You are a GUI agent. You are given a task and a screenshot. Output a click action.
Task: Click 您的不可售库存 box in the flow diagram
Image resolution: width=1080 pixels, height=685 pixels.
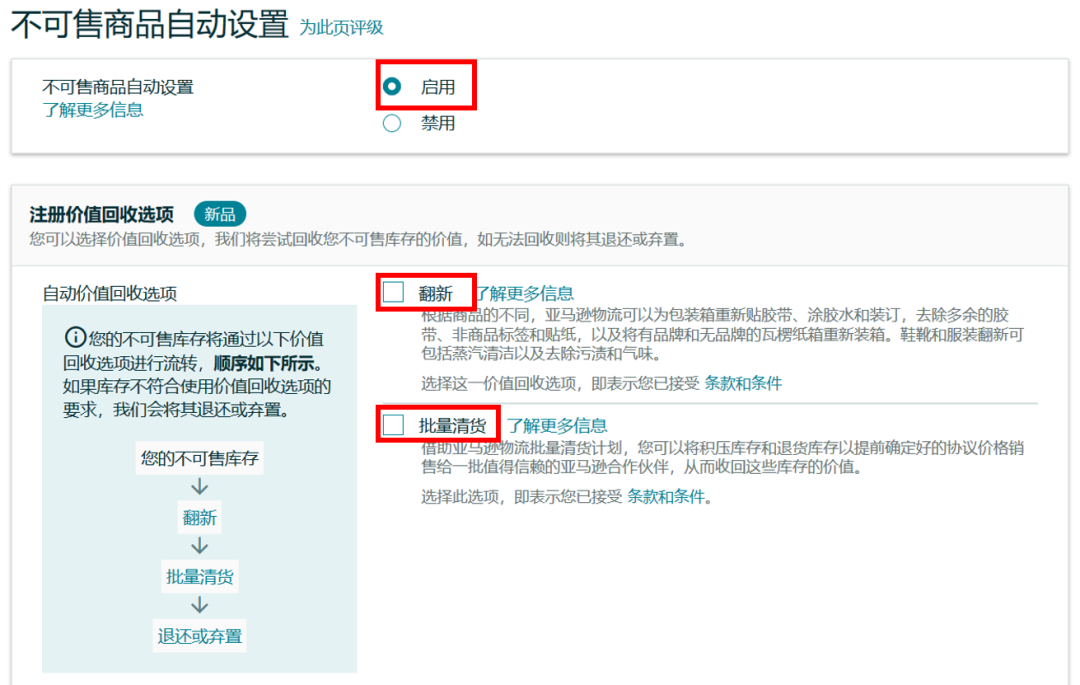click(x=197, y=457)
